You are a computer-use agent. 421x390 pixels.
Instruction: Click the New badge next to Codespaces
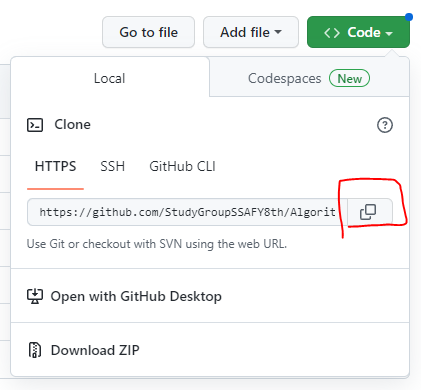click(349, 79)
